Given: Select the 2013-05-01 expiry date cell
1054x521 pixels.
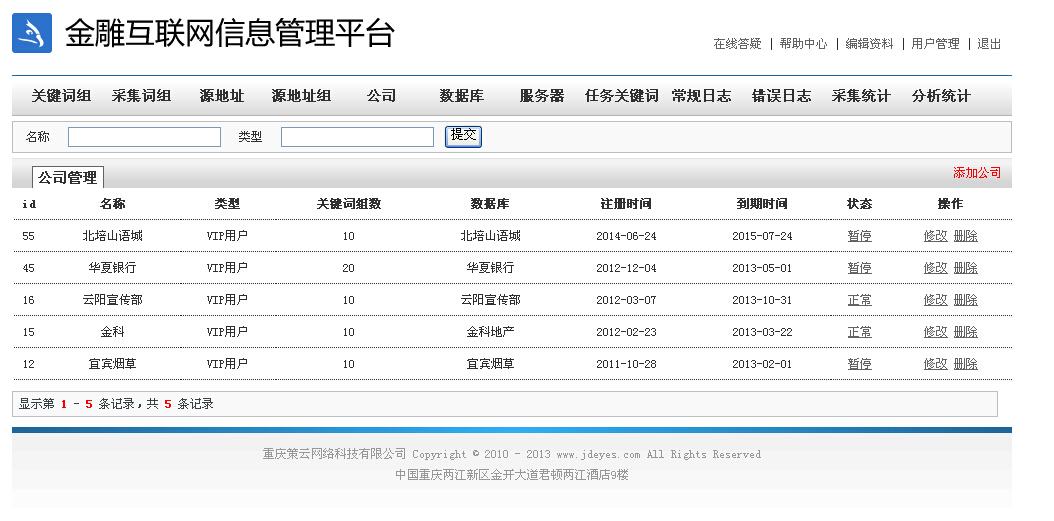Looking at the screenshot, I should pyautogui.click(x=762, y=268).
